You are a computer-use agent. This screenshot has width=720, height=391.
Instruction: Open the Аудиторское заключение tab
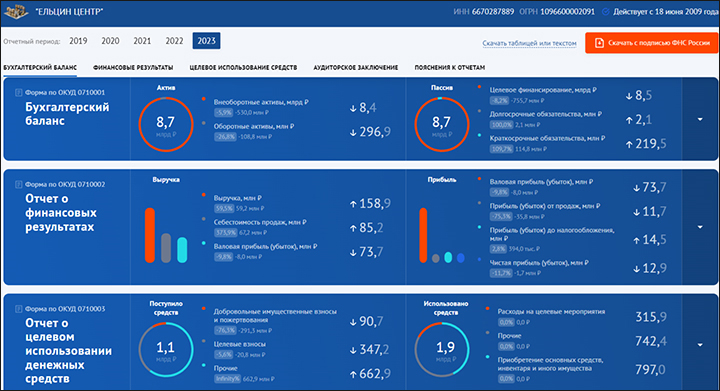[x=355, y=67]
